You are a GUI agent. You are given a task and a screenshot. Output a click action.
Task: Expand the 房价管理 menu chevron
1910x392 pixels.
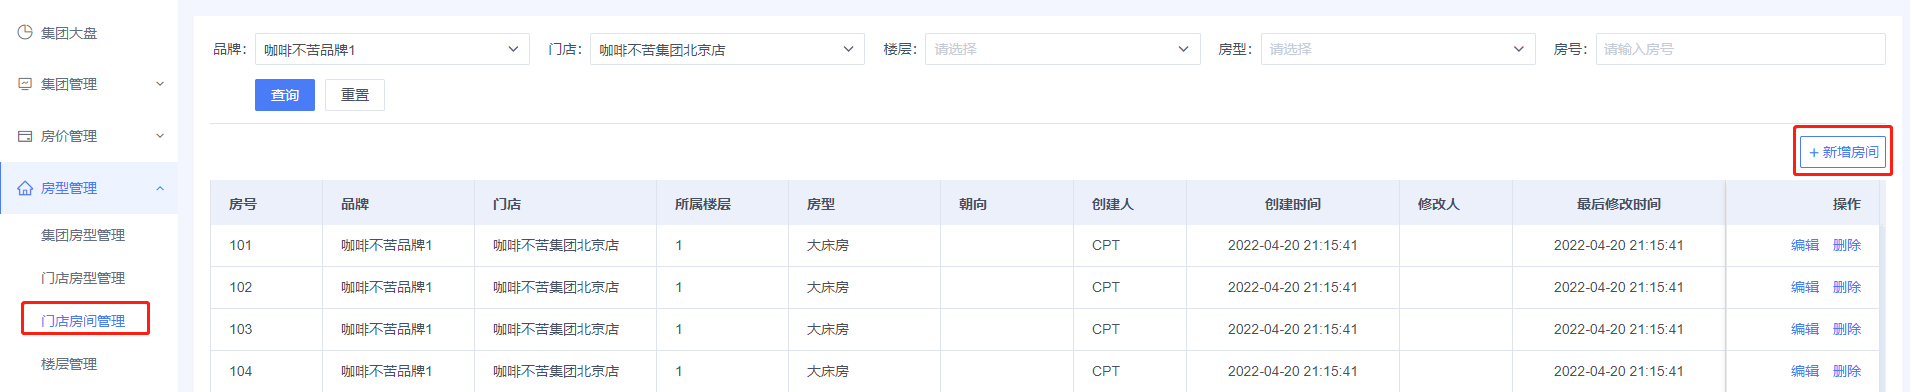tap(160, 136)
